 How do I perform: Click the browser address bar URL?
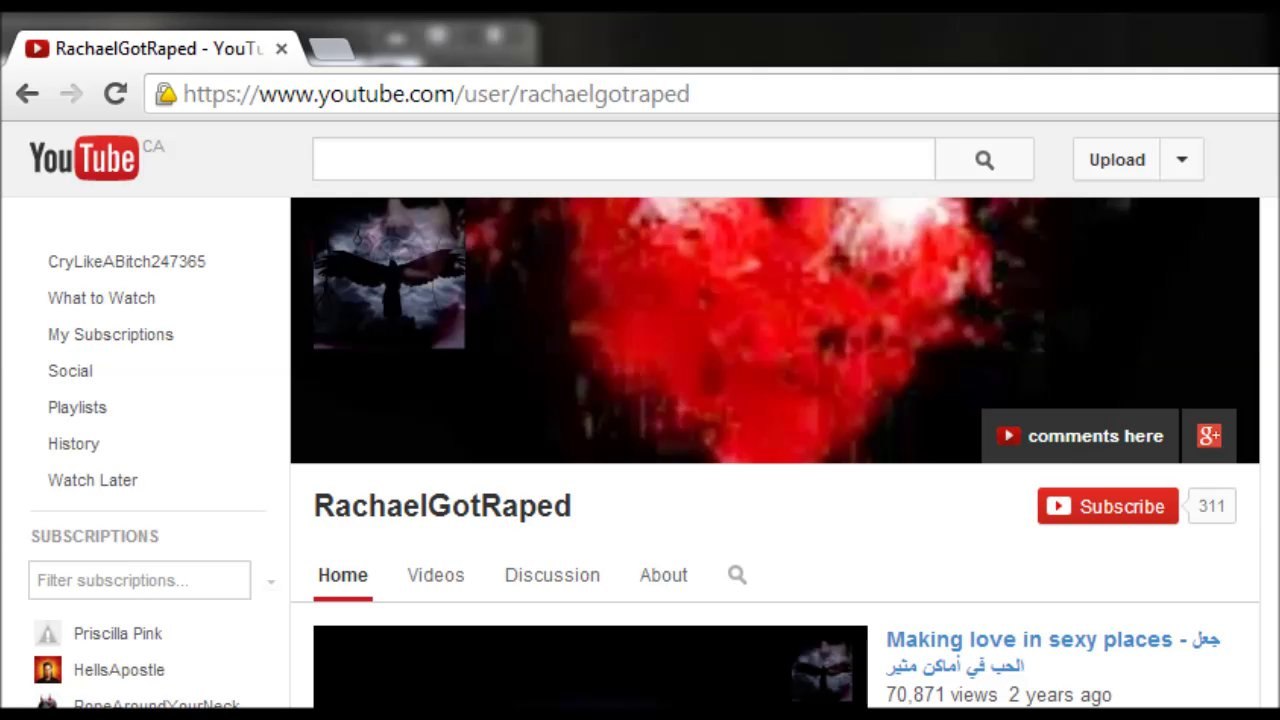436,94
